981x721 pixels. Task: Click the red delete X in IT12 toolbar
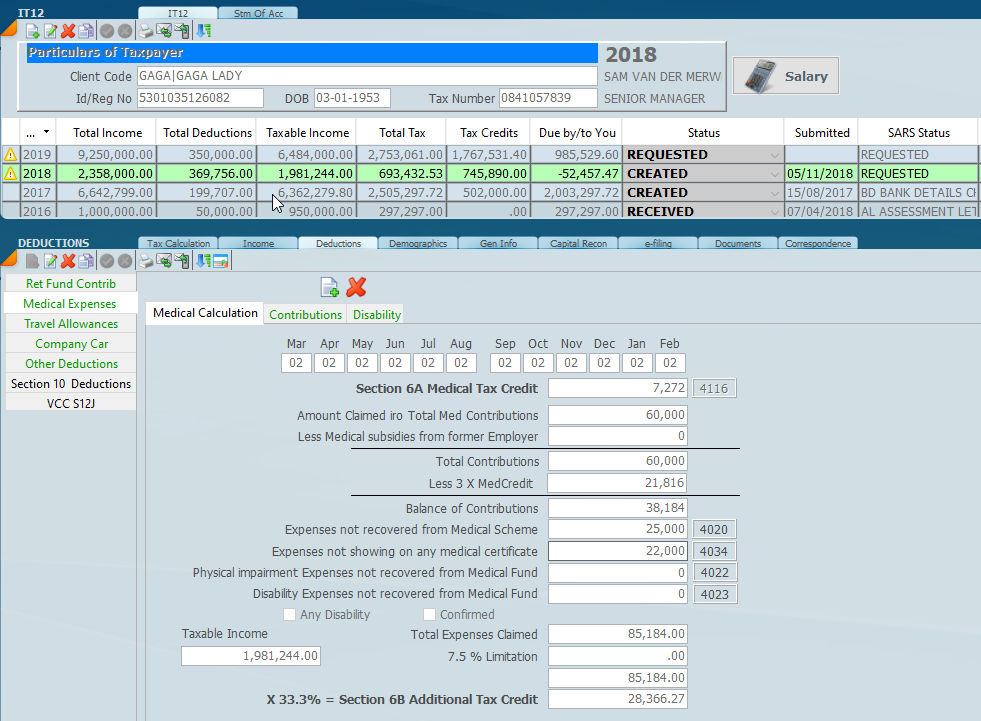click(x=68, y=31)
